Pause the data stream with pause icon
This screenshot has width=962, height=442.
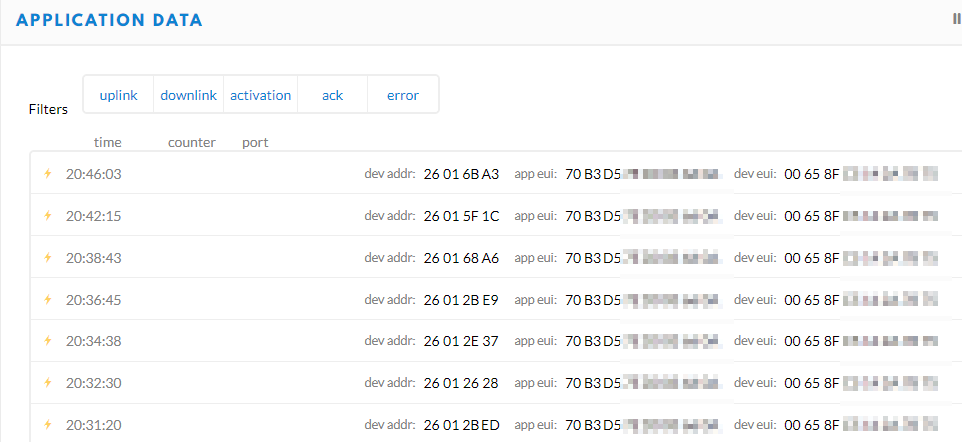coord(958,20)
